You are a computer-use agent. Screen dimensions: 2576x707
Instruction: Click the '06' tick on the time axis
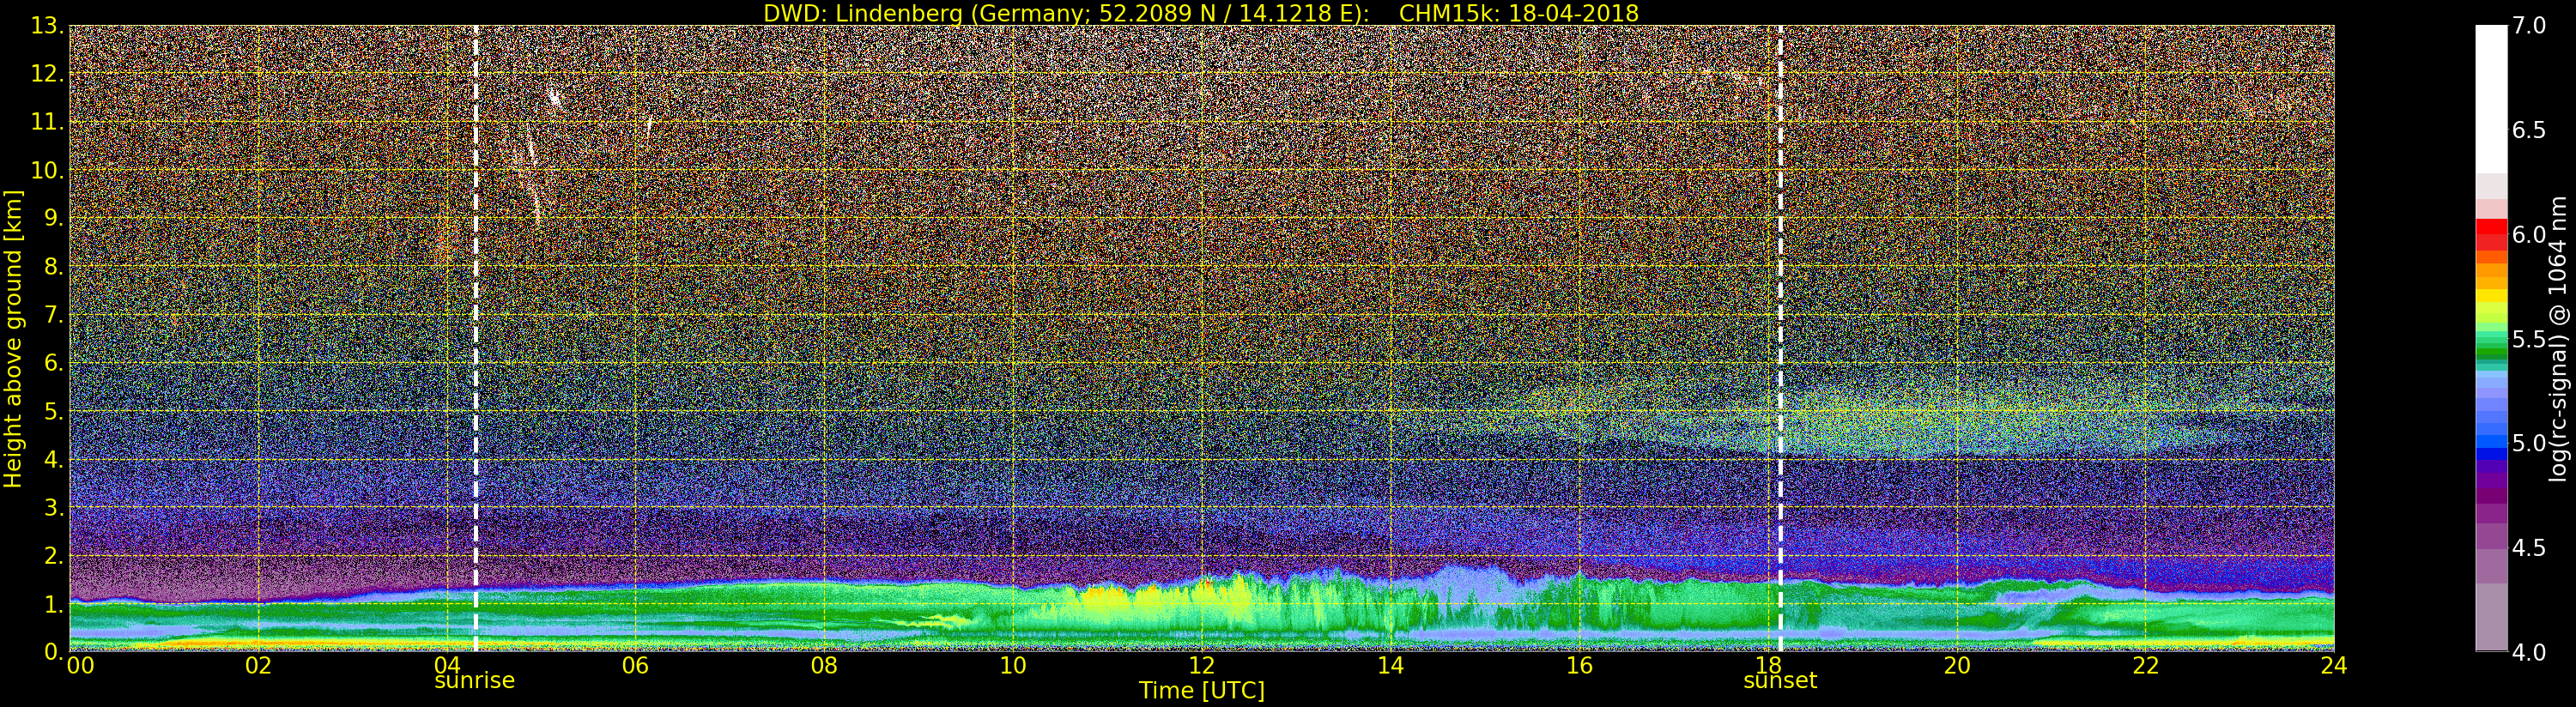[635, 666]
